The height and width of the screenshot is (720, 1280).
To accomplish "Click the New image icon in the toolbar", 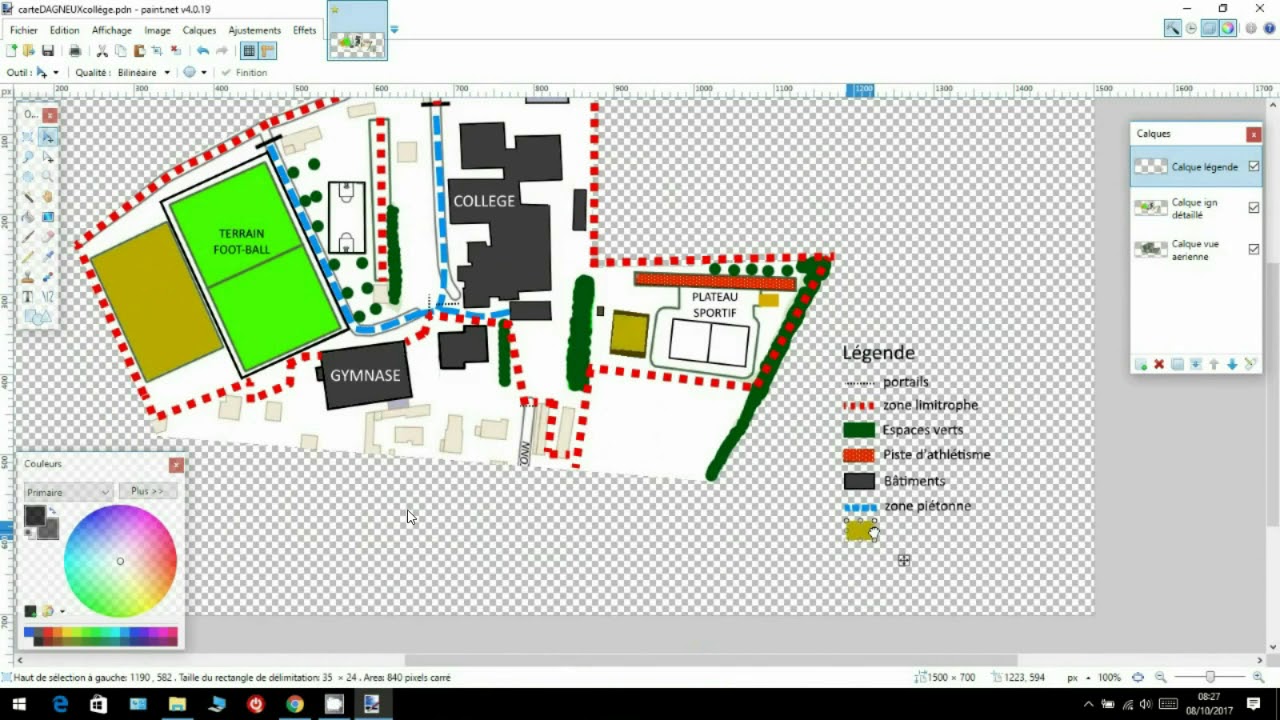I will (x=11, y=51).
